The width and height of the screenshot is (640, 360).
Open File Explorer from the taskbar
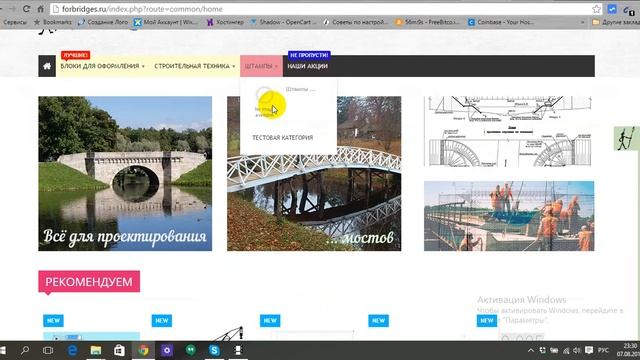(x=96, y=350)
